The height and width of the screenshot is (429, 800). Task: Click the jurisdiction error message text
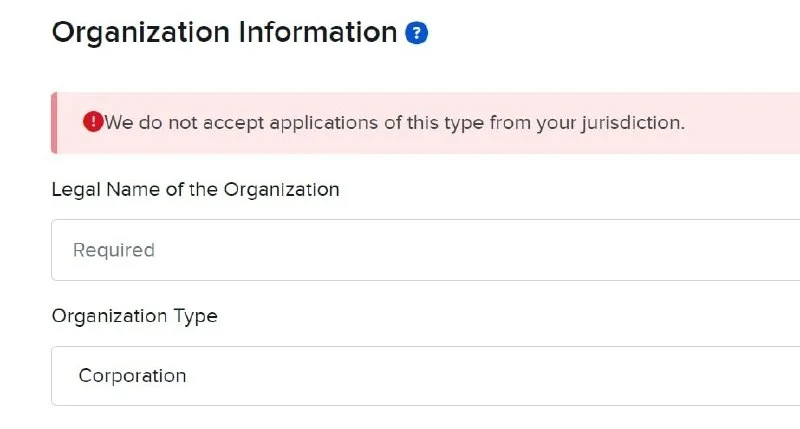point(394,123)
